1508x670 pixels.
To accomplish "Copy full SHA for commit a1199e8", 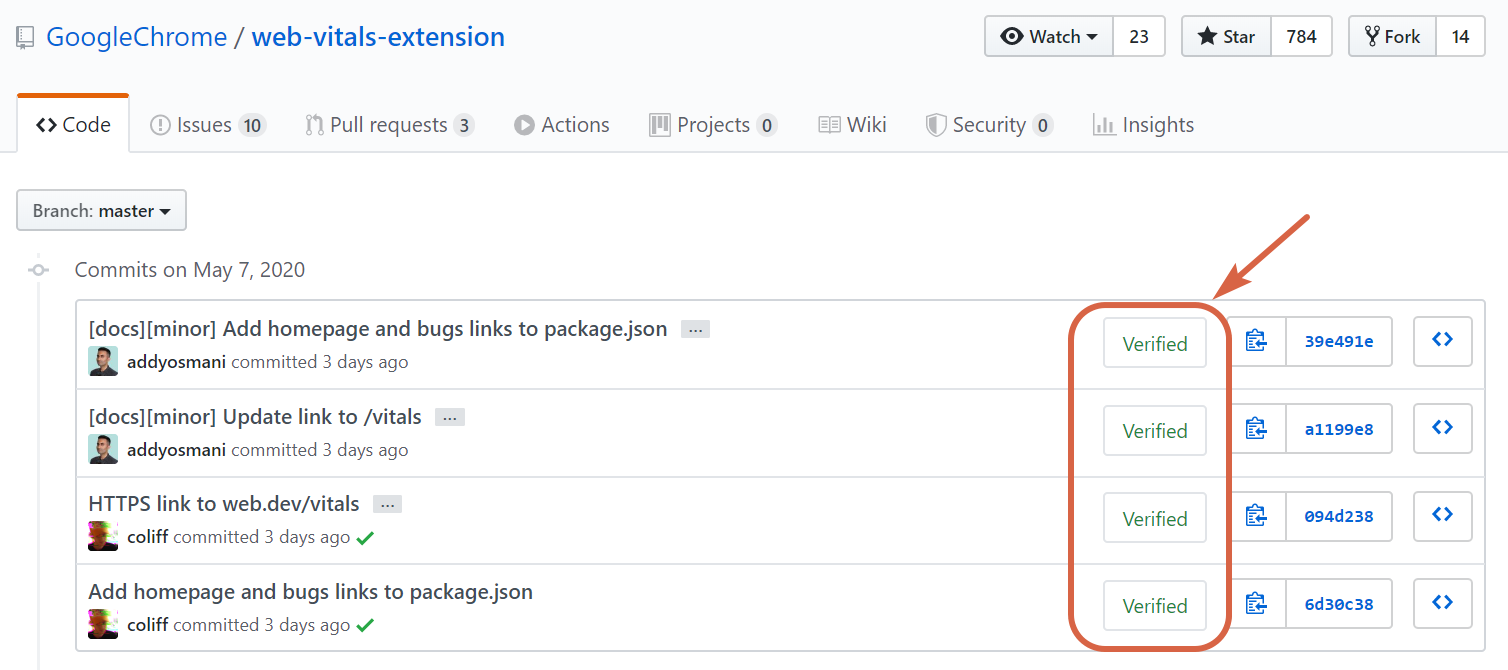I will pos(1257,429).
